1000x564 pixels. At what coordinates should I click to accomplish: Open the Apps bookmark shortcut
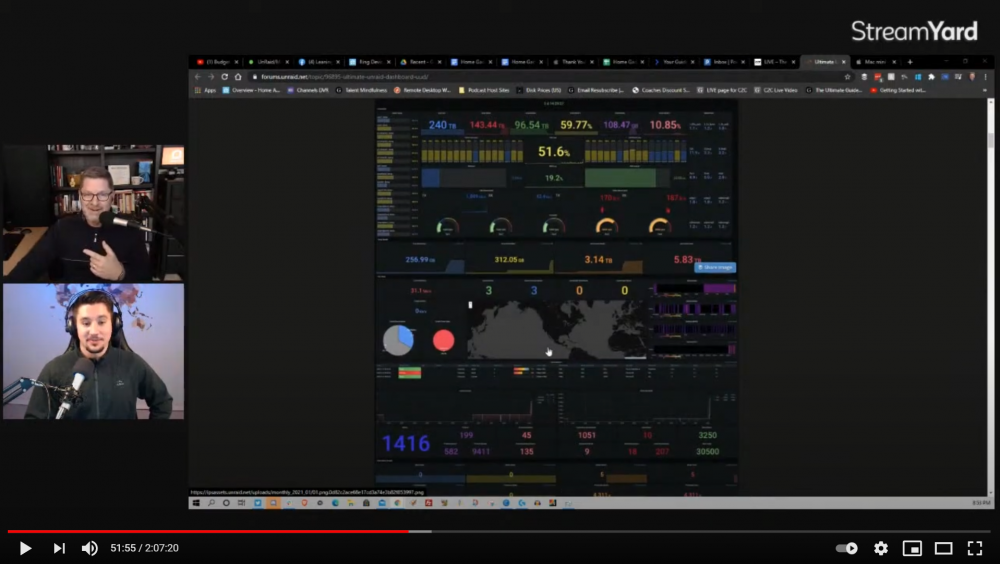tap(205, 90)
